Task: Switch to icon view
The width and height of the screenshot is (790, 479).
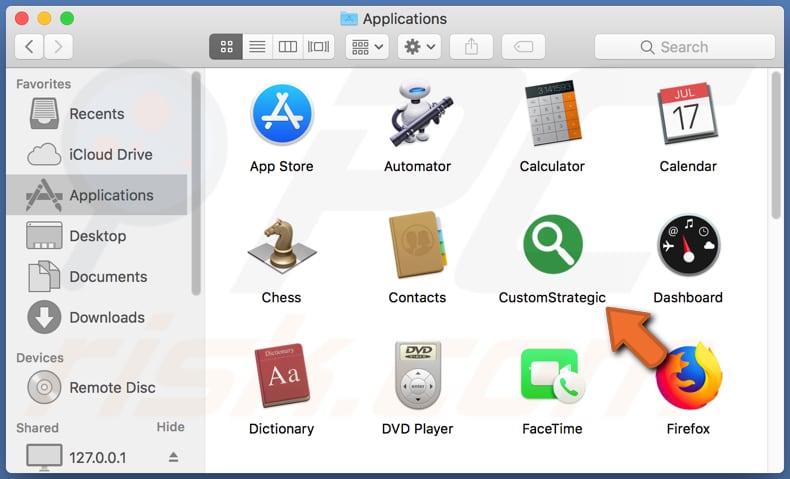Action: coord(226,47)
